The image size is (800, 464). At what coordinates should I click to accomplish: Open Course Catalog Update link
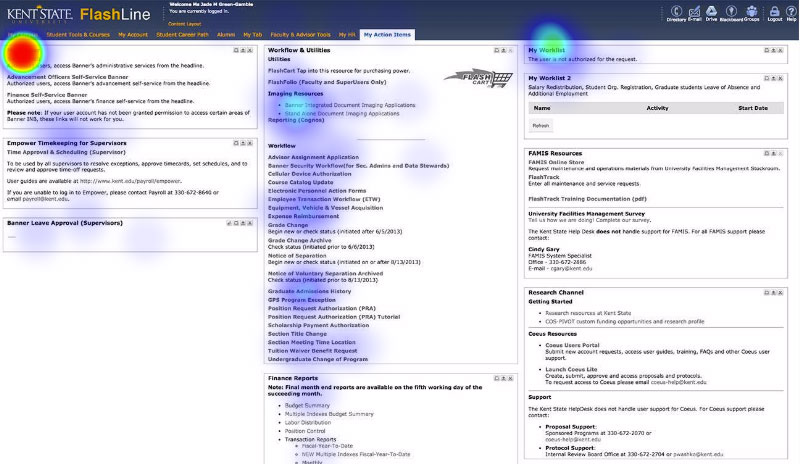(301, 182)
